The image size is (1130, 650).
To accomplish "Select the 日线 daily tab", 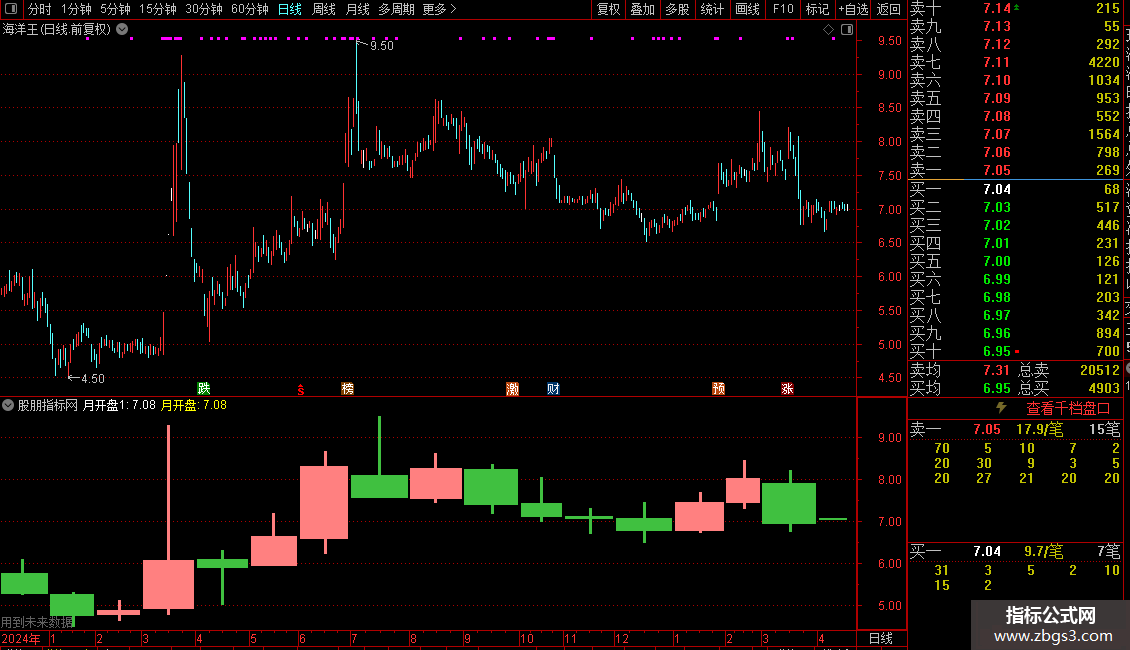I will pos(290,9).
